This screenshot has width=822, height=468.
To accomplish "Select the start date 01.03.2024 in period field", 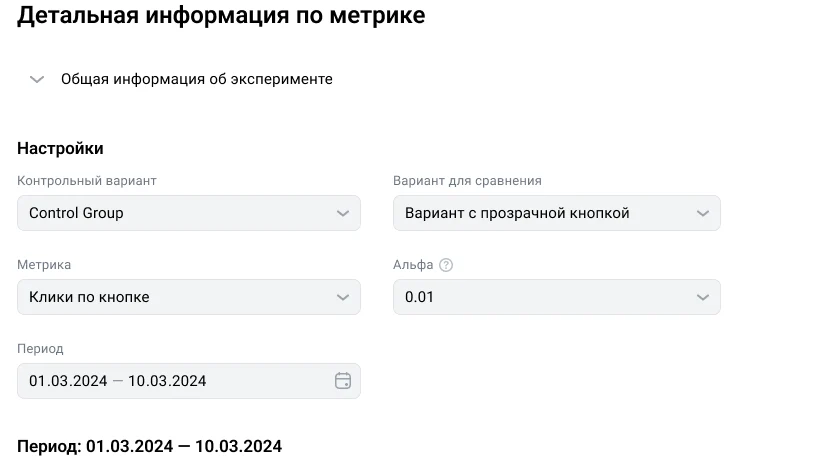I will (x=68, y=381).
